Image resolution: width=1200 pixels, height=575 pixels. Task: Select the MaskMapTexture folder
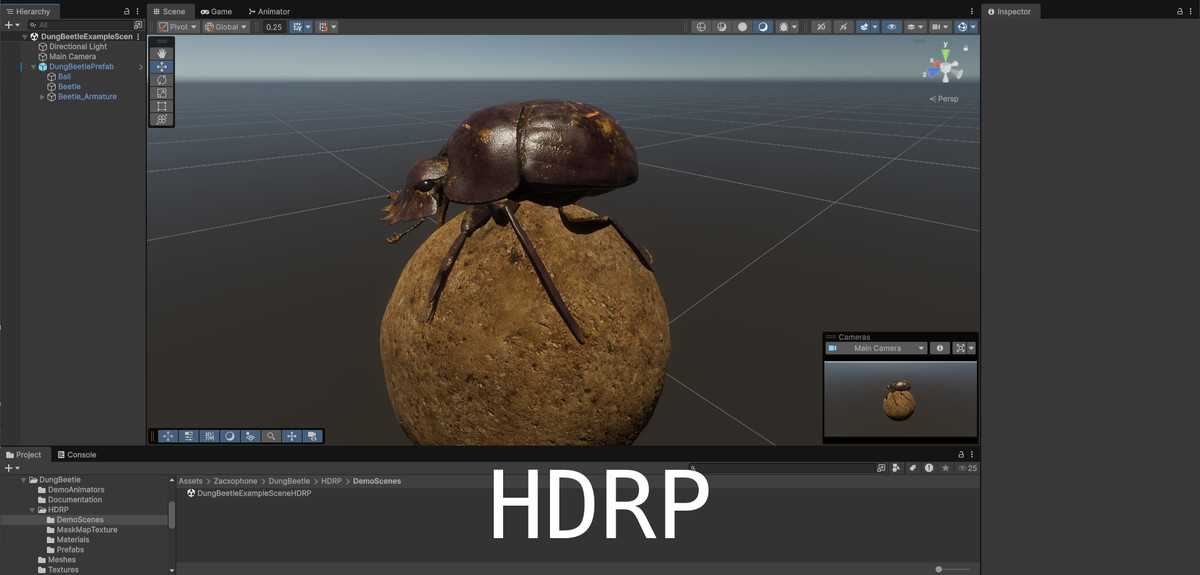pos(87,530)
